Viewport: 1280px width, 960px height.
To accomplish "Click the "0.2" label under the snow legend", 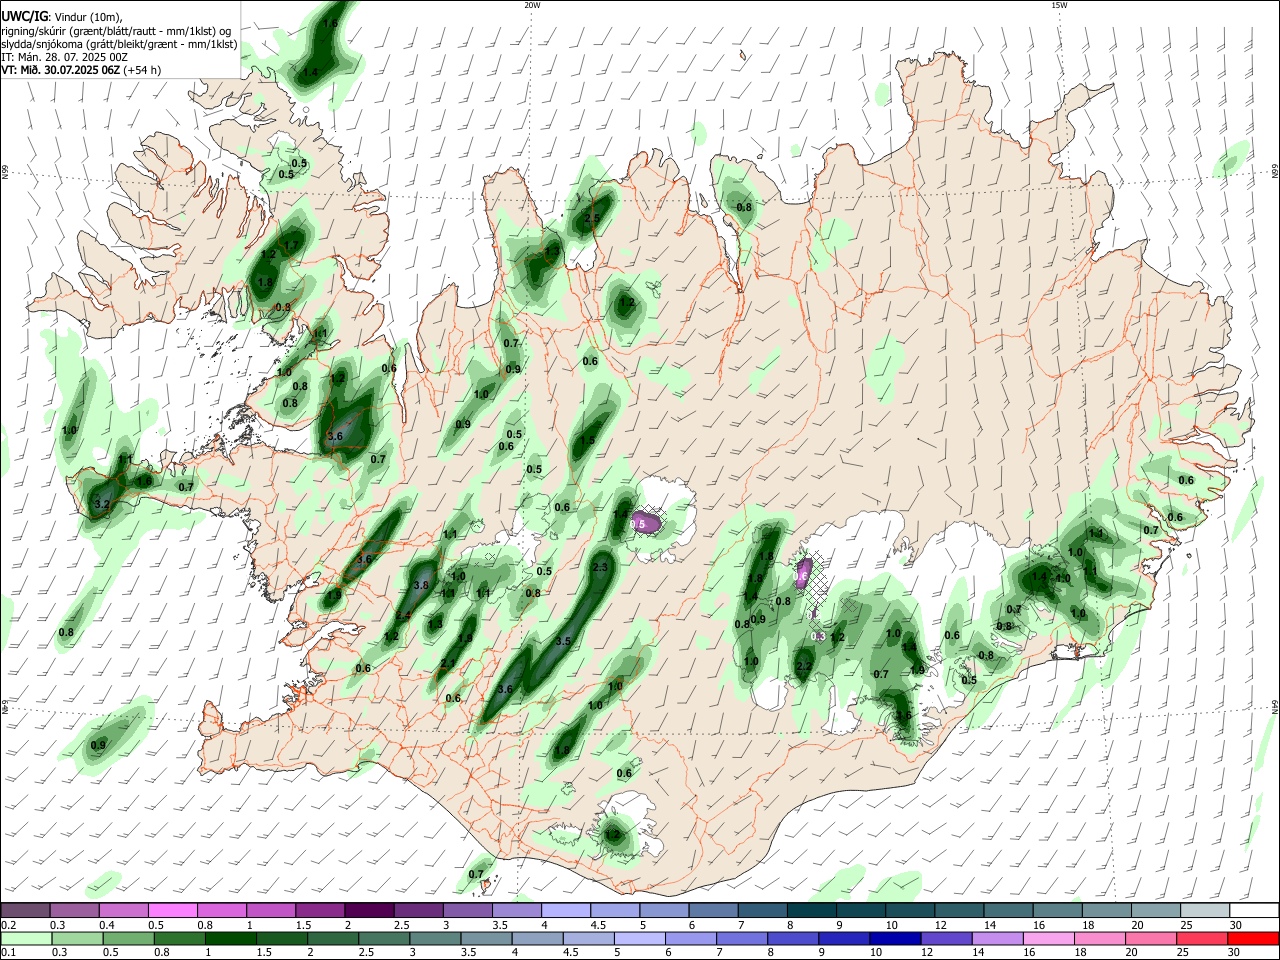I will pos(9,925).
